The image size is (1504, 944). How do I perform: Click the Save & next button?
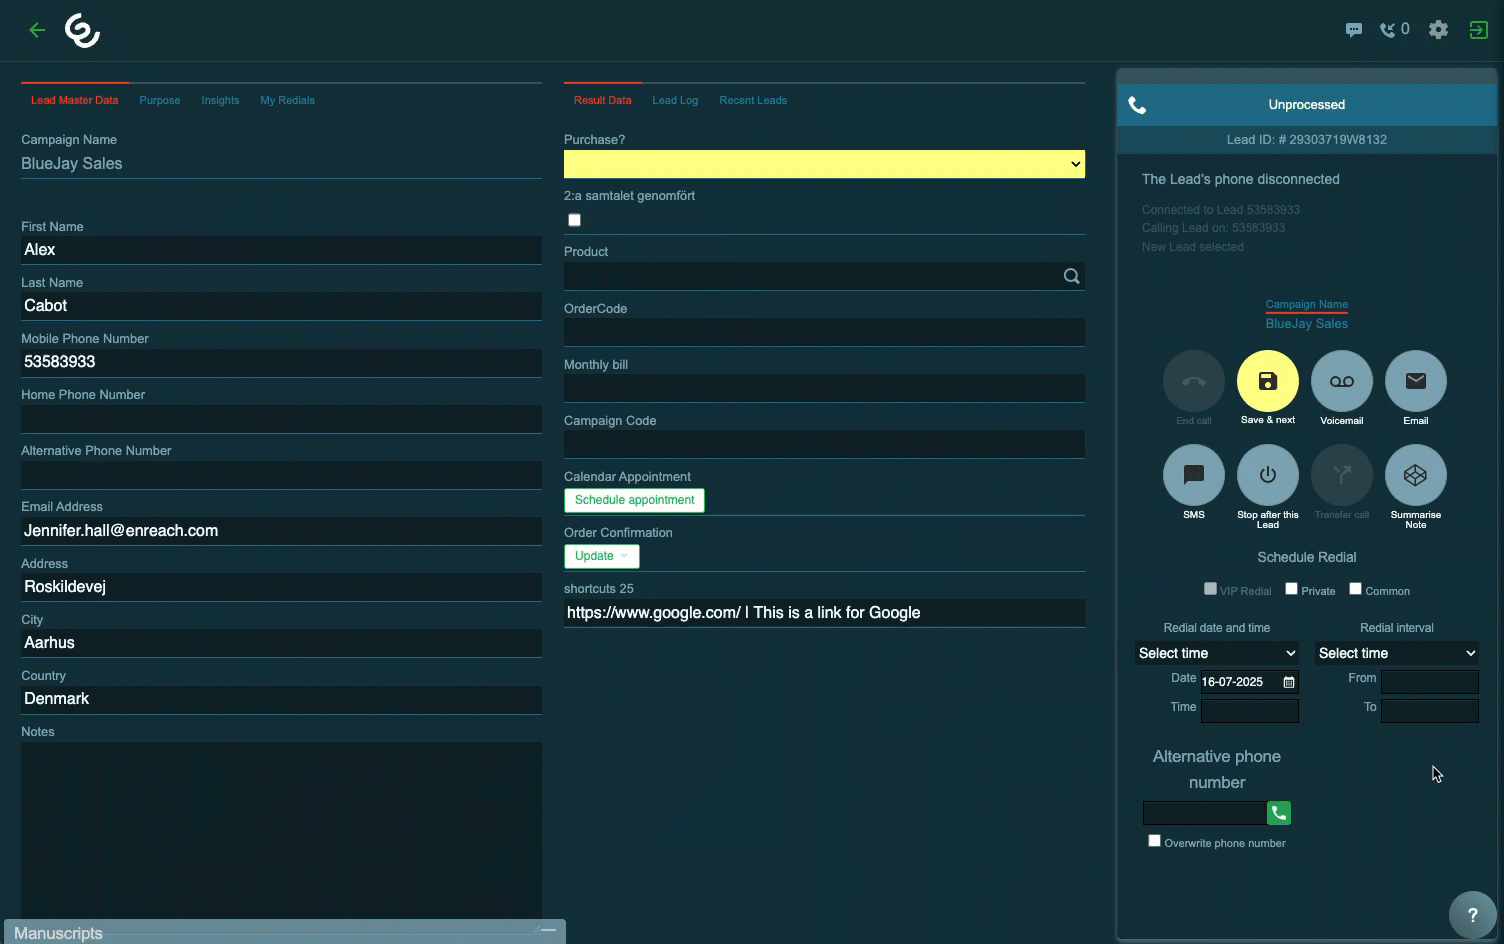point(1267,381)
